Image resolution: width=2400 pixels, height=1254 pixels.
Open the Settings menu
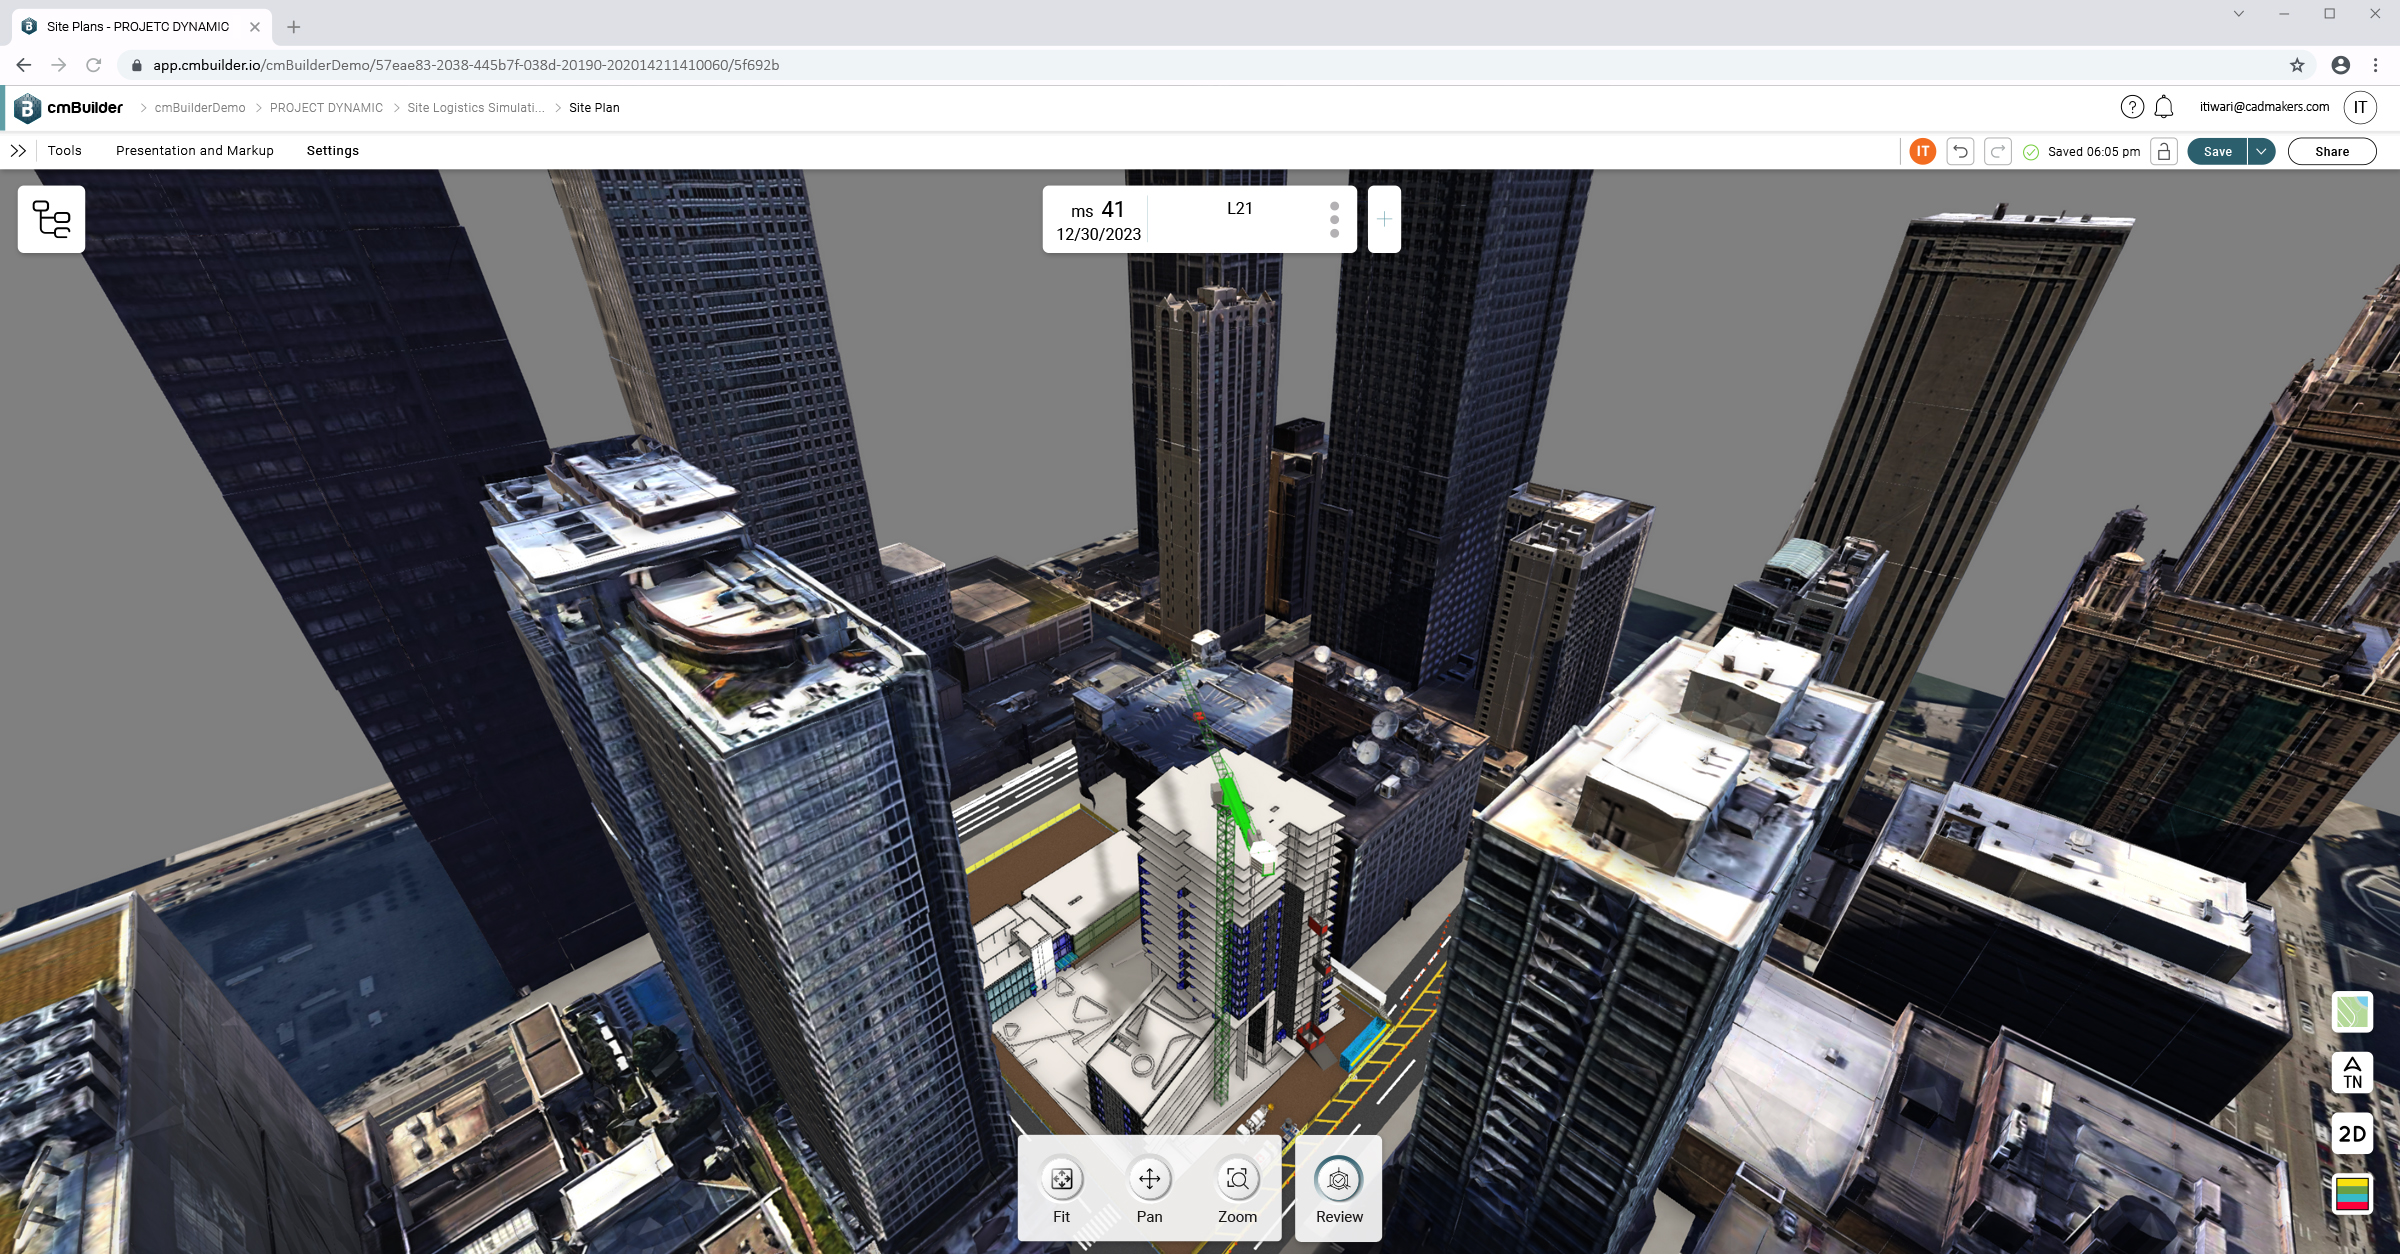point(332,151)
